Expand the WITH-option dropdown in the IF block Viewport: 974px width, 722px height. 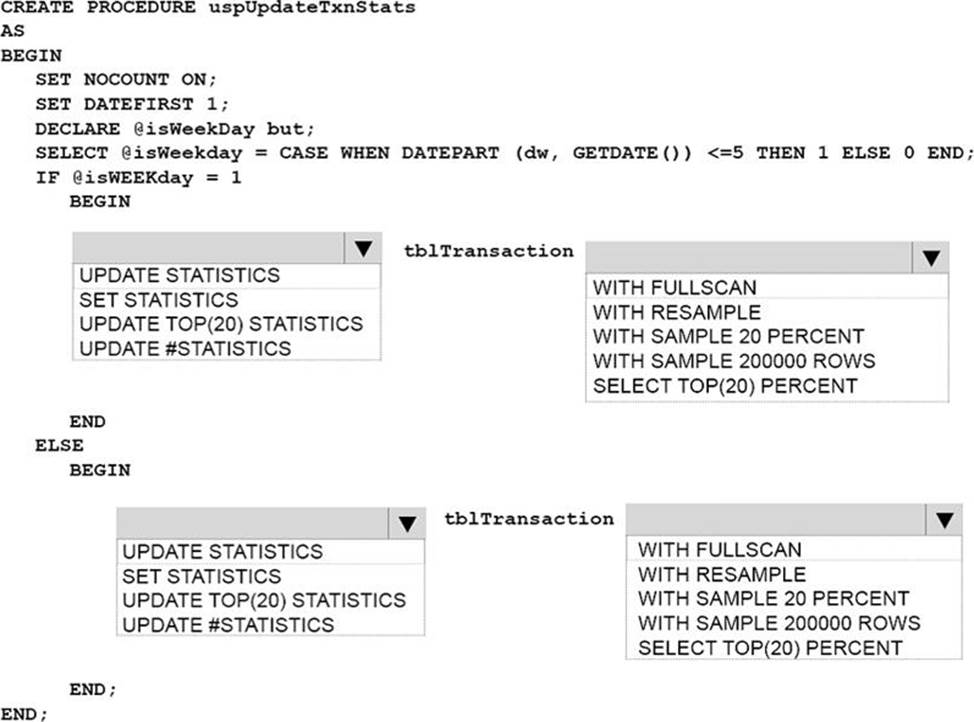coord(930,258)
